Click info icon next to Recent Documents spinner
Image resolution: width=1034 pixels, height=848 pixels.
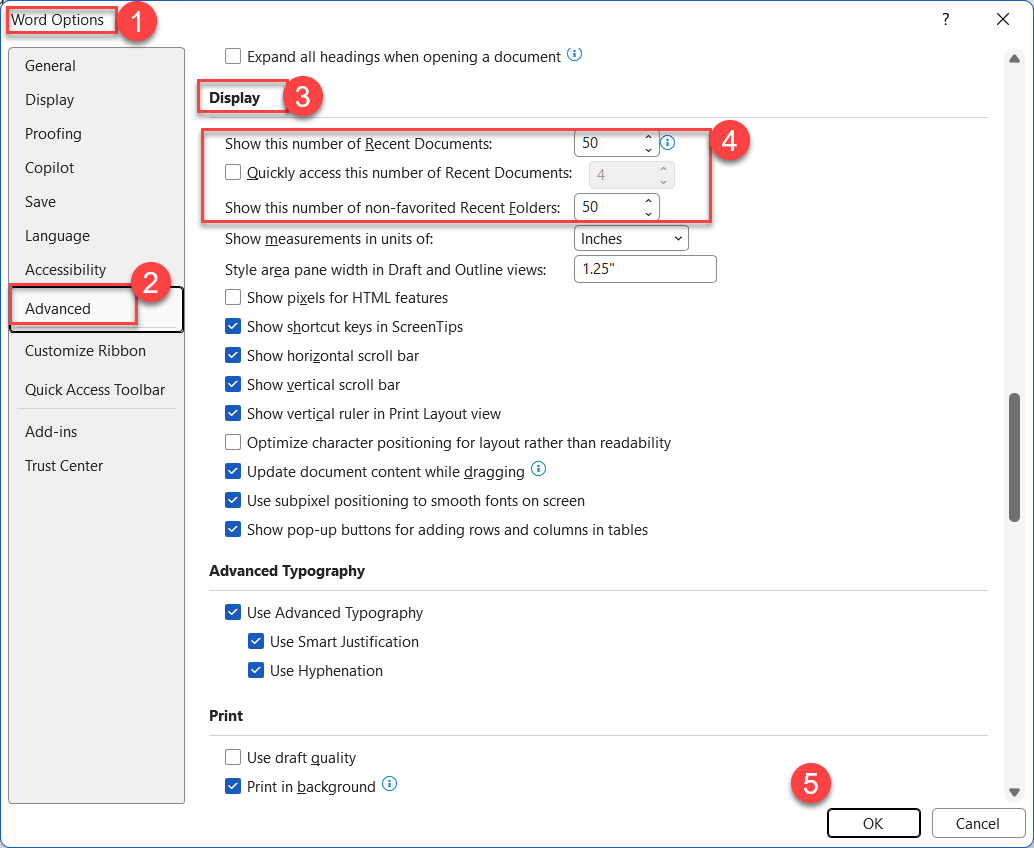point(667,142)
